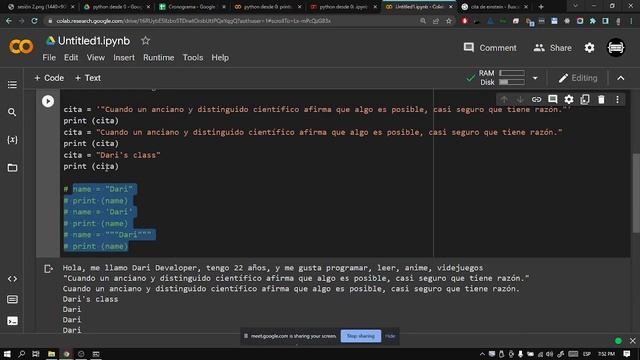This screenshot has width=640, height=360.
Task: Open the browser Extensions puzzle icon
Action: click(593, 21)
